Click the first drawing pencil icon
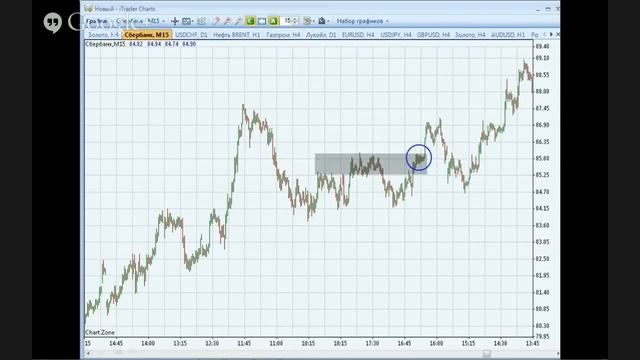 tap(216, 21)
